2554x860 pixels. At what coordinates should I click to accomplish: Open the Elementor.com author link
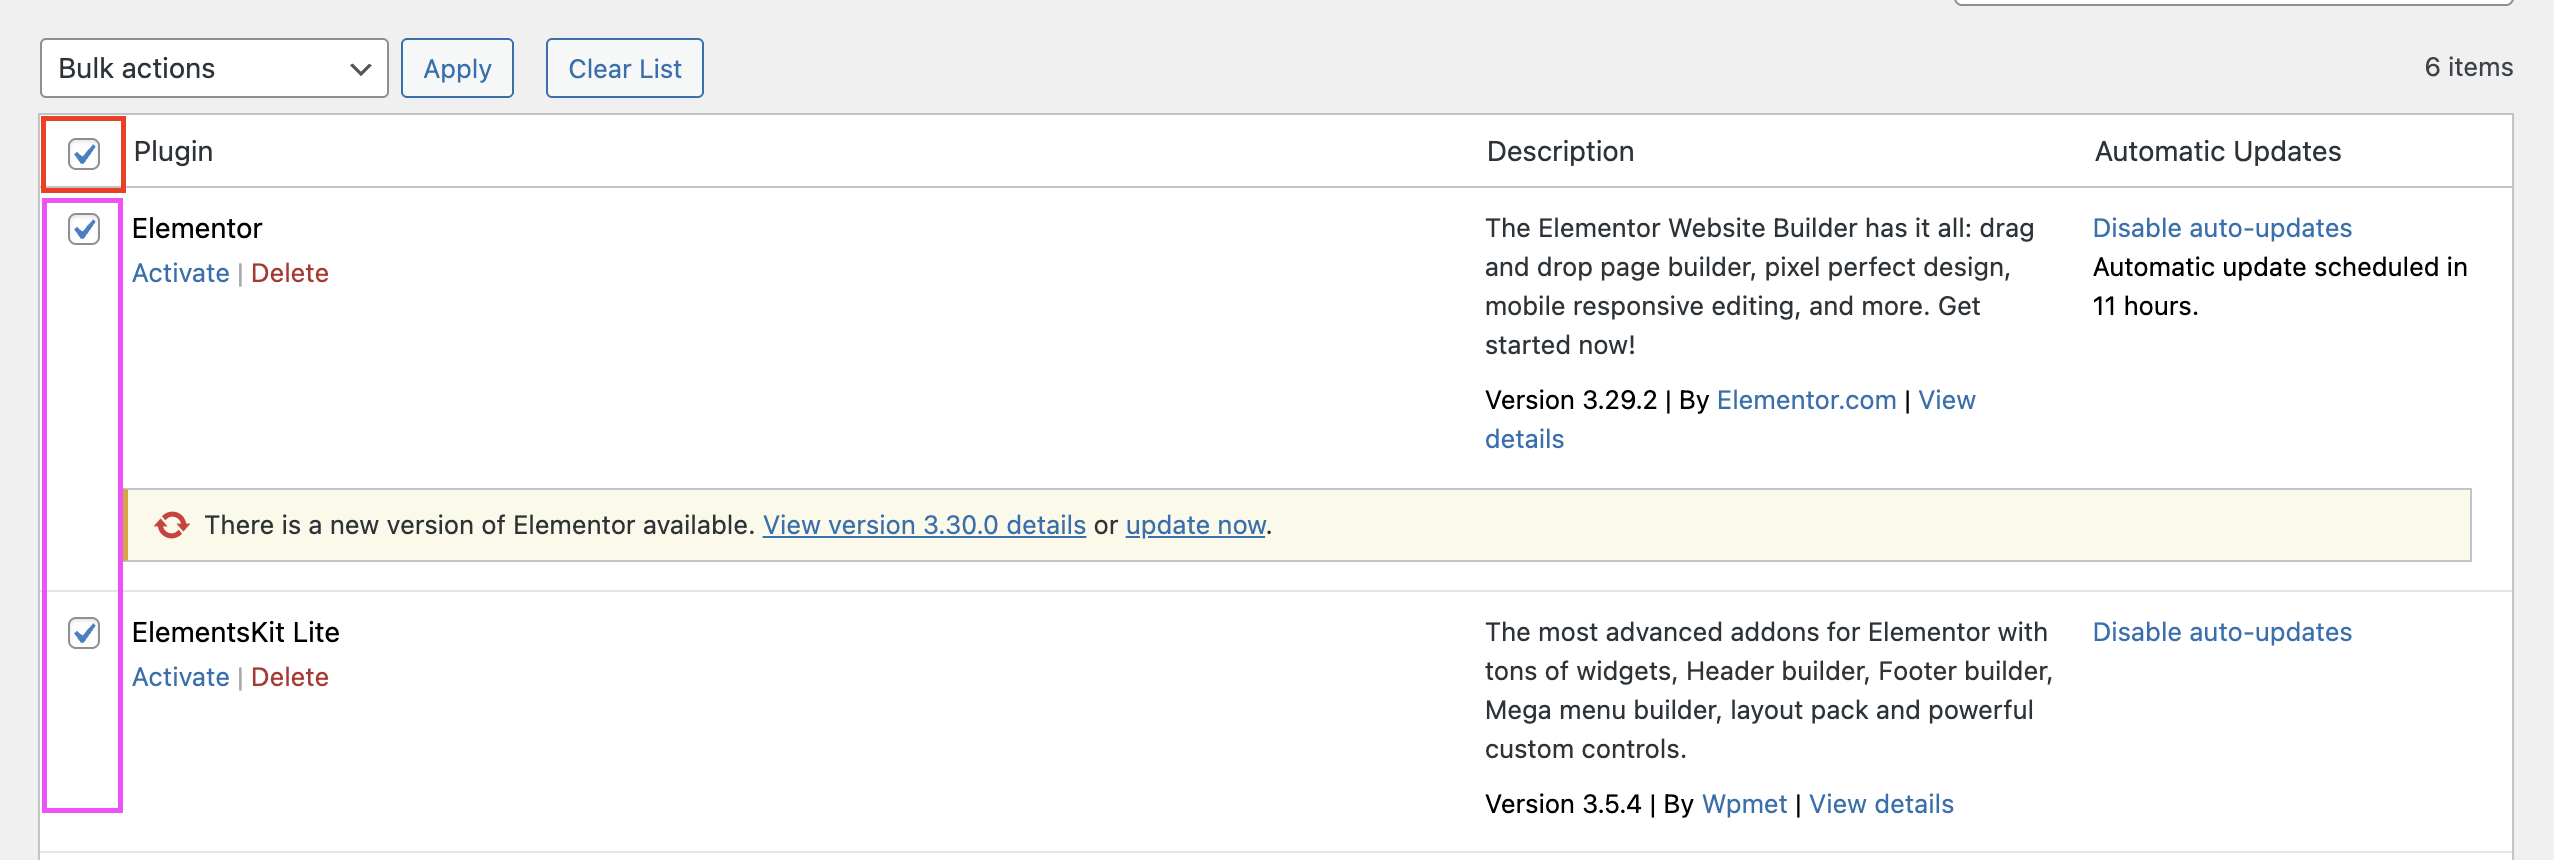point(1805,400)
